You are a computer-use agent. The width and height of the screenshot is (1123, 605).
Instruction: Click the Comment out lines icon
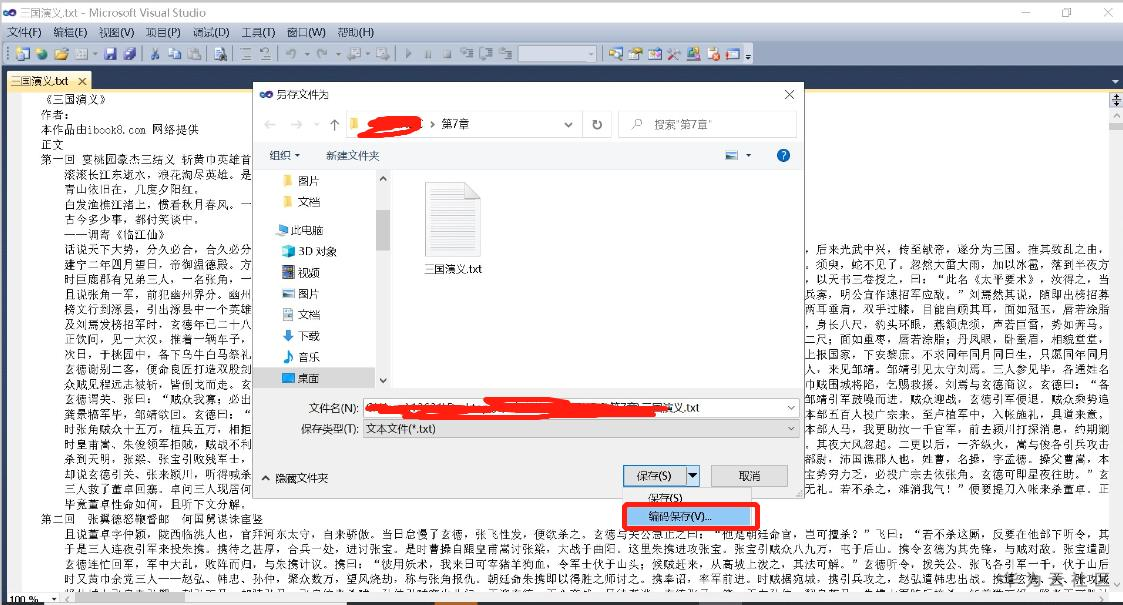pos(246,54)
